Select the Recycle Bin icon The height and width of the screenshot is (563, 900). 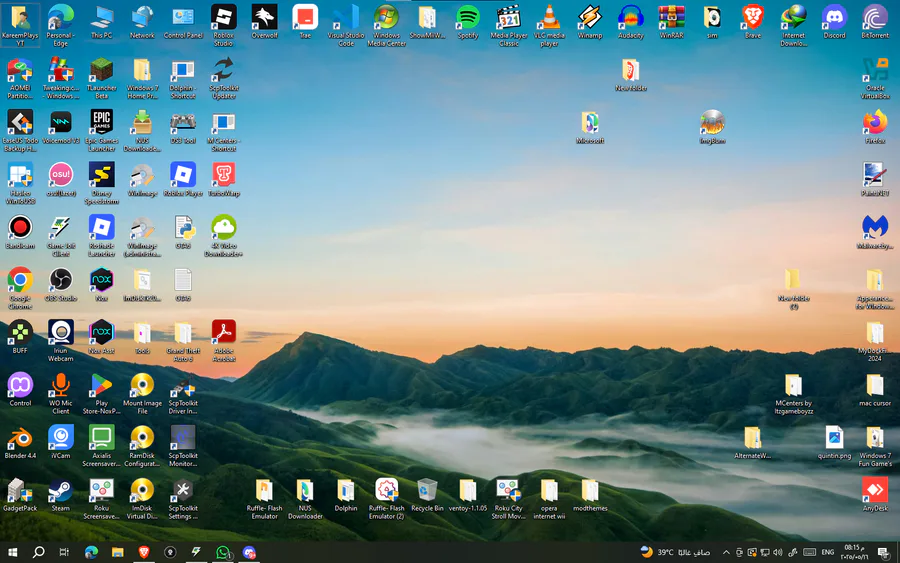coord(427,495)
